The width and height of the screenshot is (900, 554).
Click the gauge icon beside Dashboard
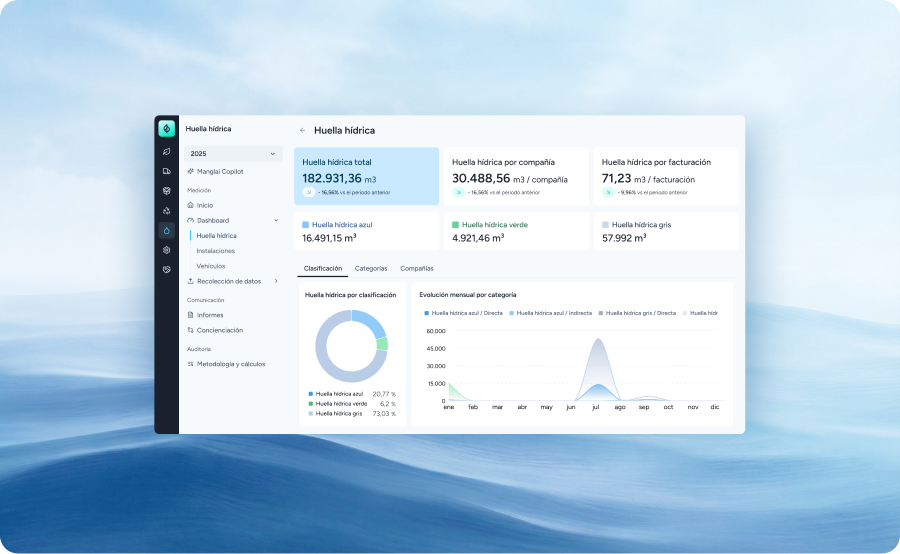[x=191, y=220]
